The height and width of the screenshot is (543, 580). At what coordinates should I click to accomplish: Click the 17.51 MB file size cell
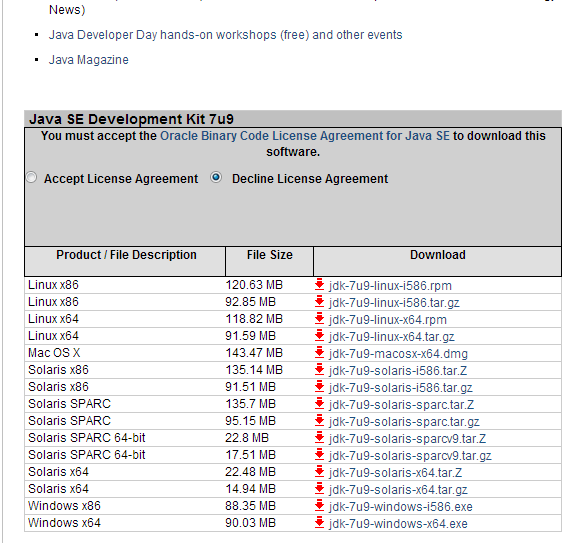pos(250,455)
